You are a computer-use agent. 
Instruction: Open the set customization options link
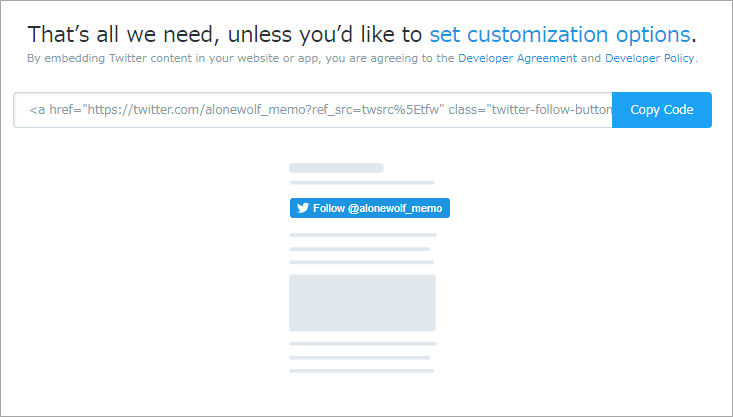(560, 35)
